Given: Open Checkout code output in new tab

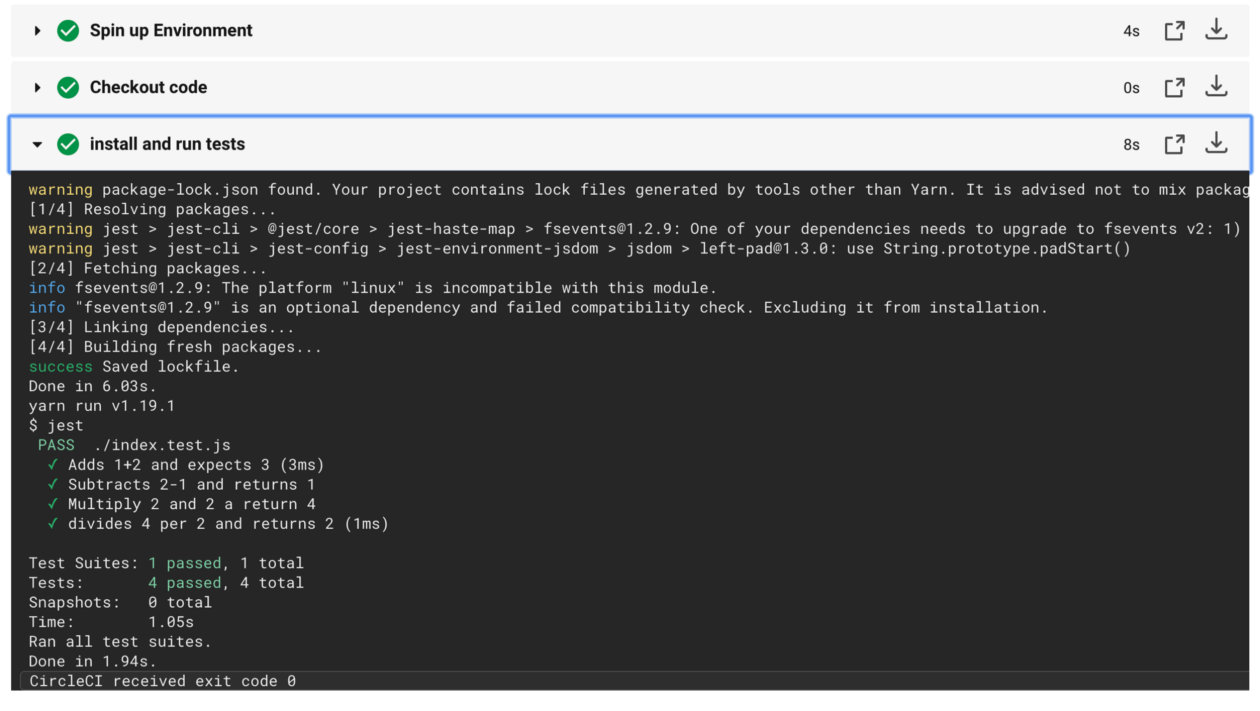Looking at the screenshot, I should [x=1174, y=88].
